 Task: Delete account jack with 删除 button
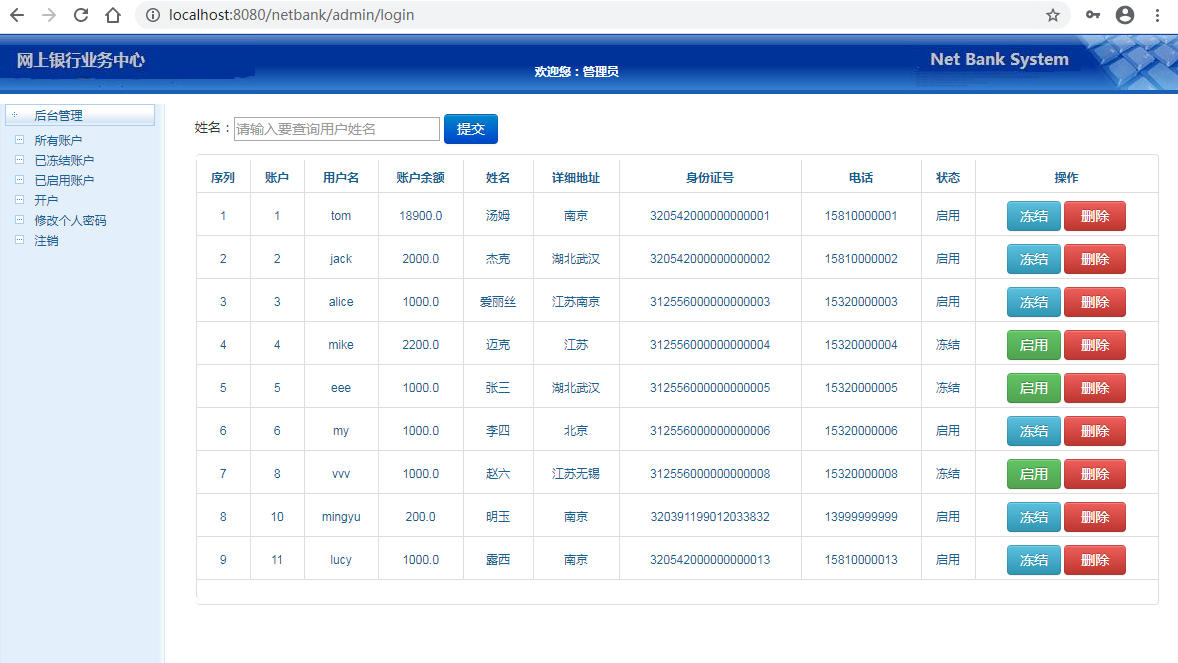(1094, 258)
